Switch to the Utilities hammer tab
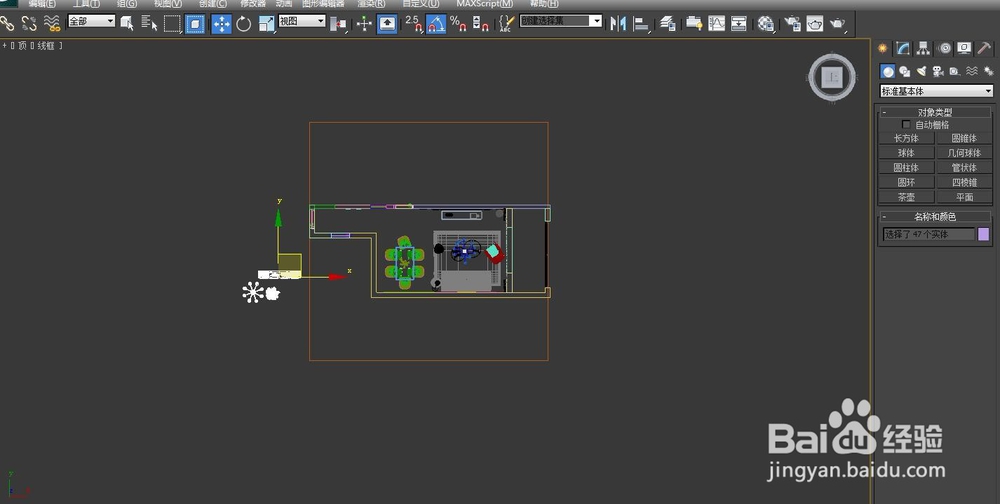The height and width of the screenshot is (504, 1000). click(x=985, y=48)
